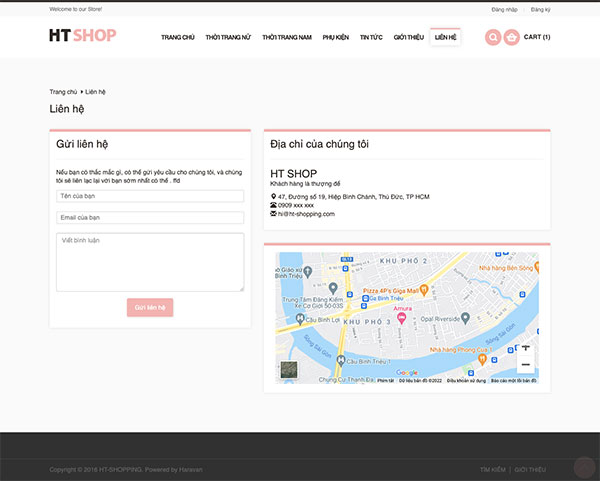Select the LIÊN HỆ tab

[x=445, y=38]
